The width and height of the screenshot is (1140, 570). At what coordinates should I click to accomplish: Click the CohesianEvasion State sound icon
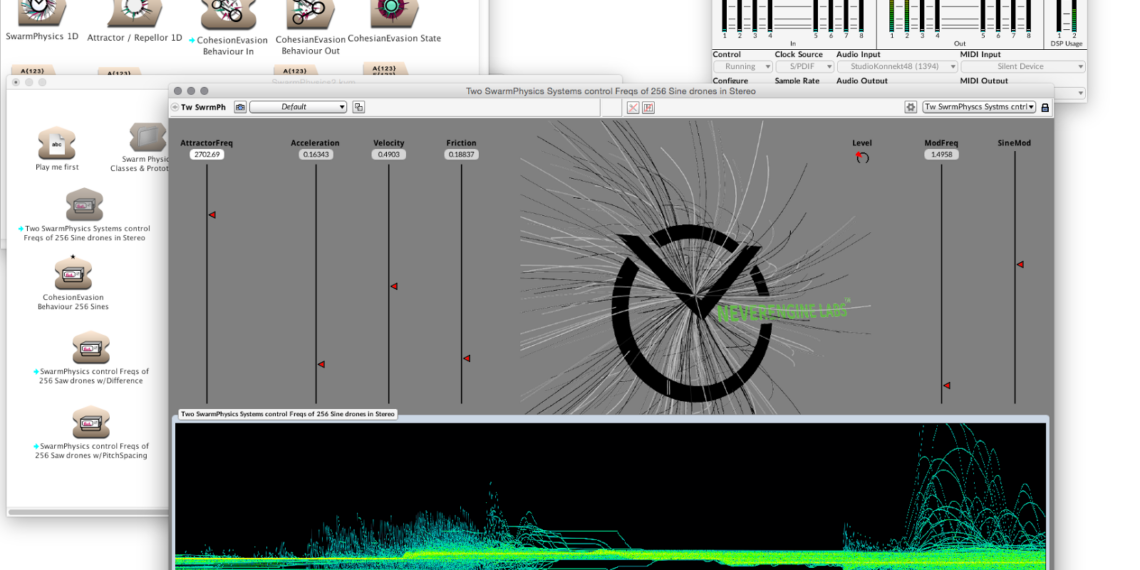[392, 13]
